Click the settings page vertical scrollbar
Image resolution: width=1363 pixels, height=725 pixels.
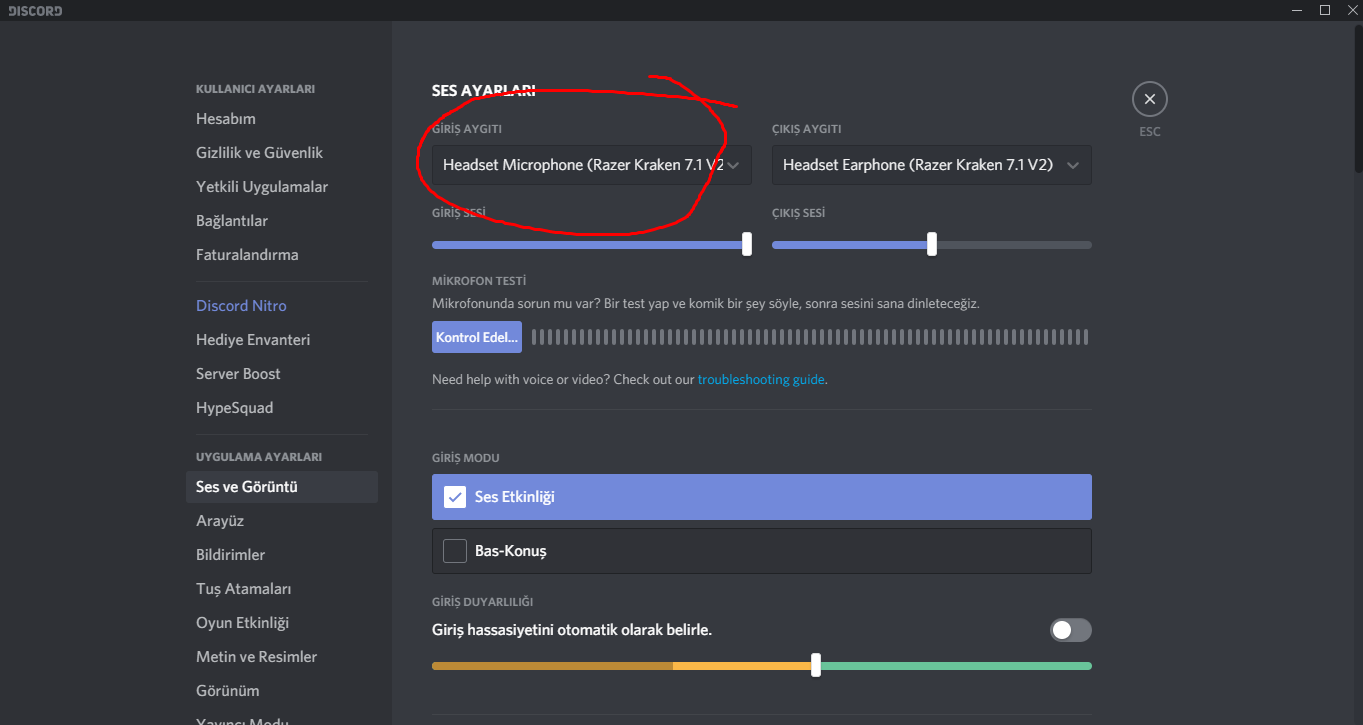[x=1358, y=98]
